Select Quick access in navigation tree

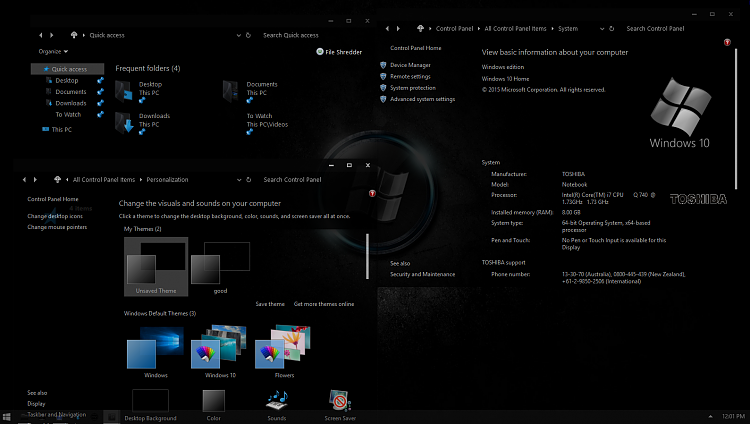[x=67, y=69]
